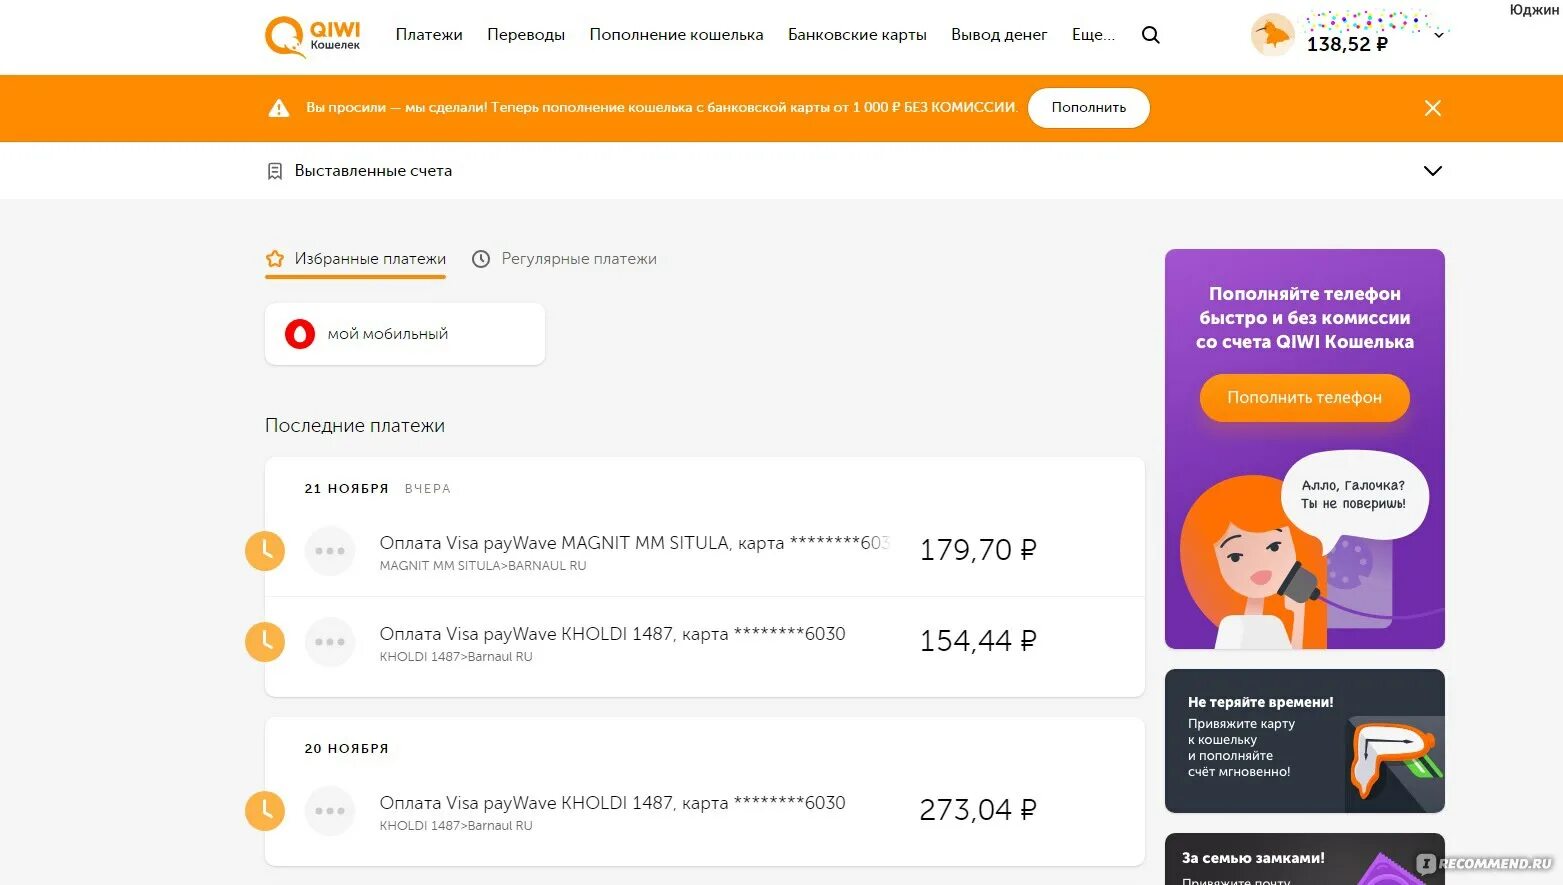
Task: Click the Юджин username text
Action: click(1535, 10)
